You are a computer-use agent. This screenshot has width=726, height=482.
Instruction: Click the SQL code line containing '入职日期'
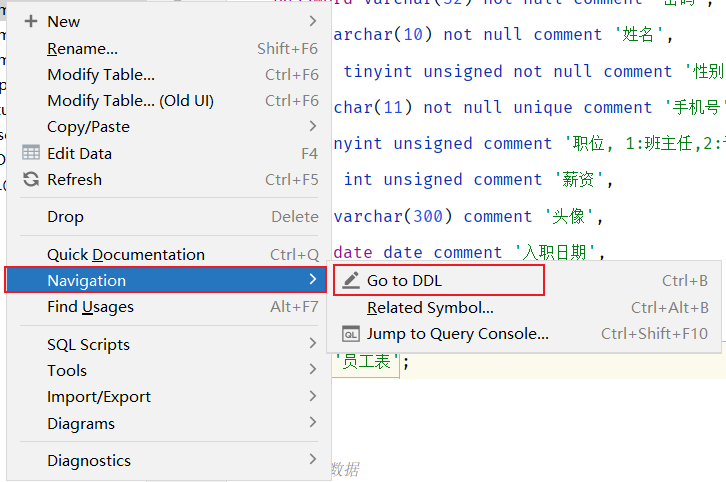click(470, 252)
